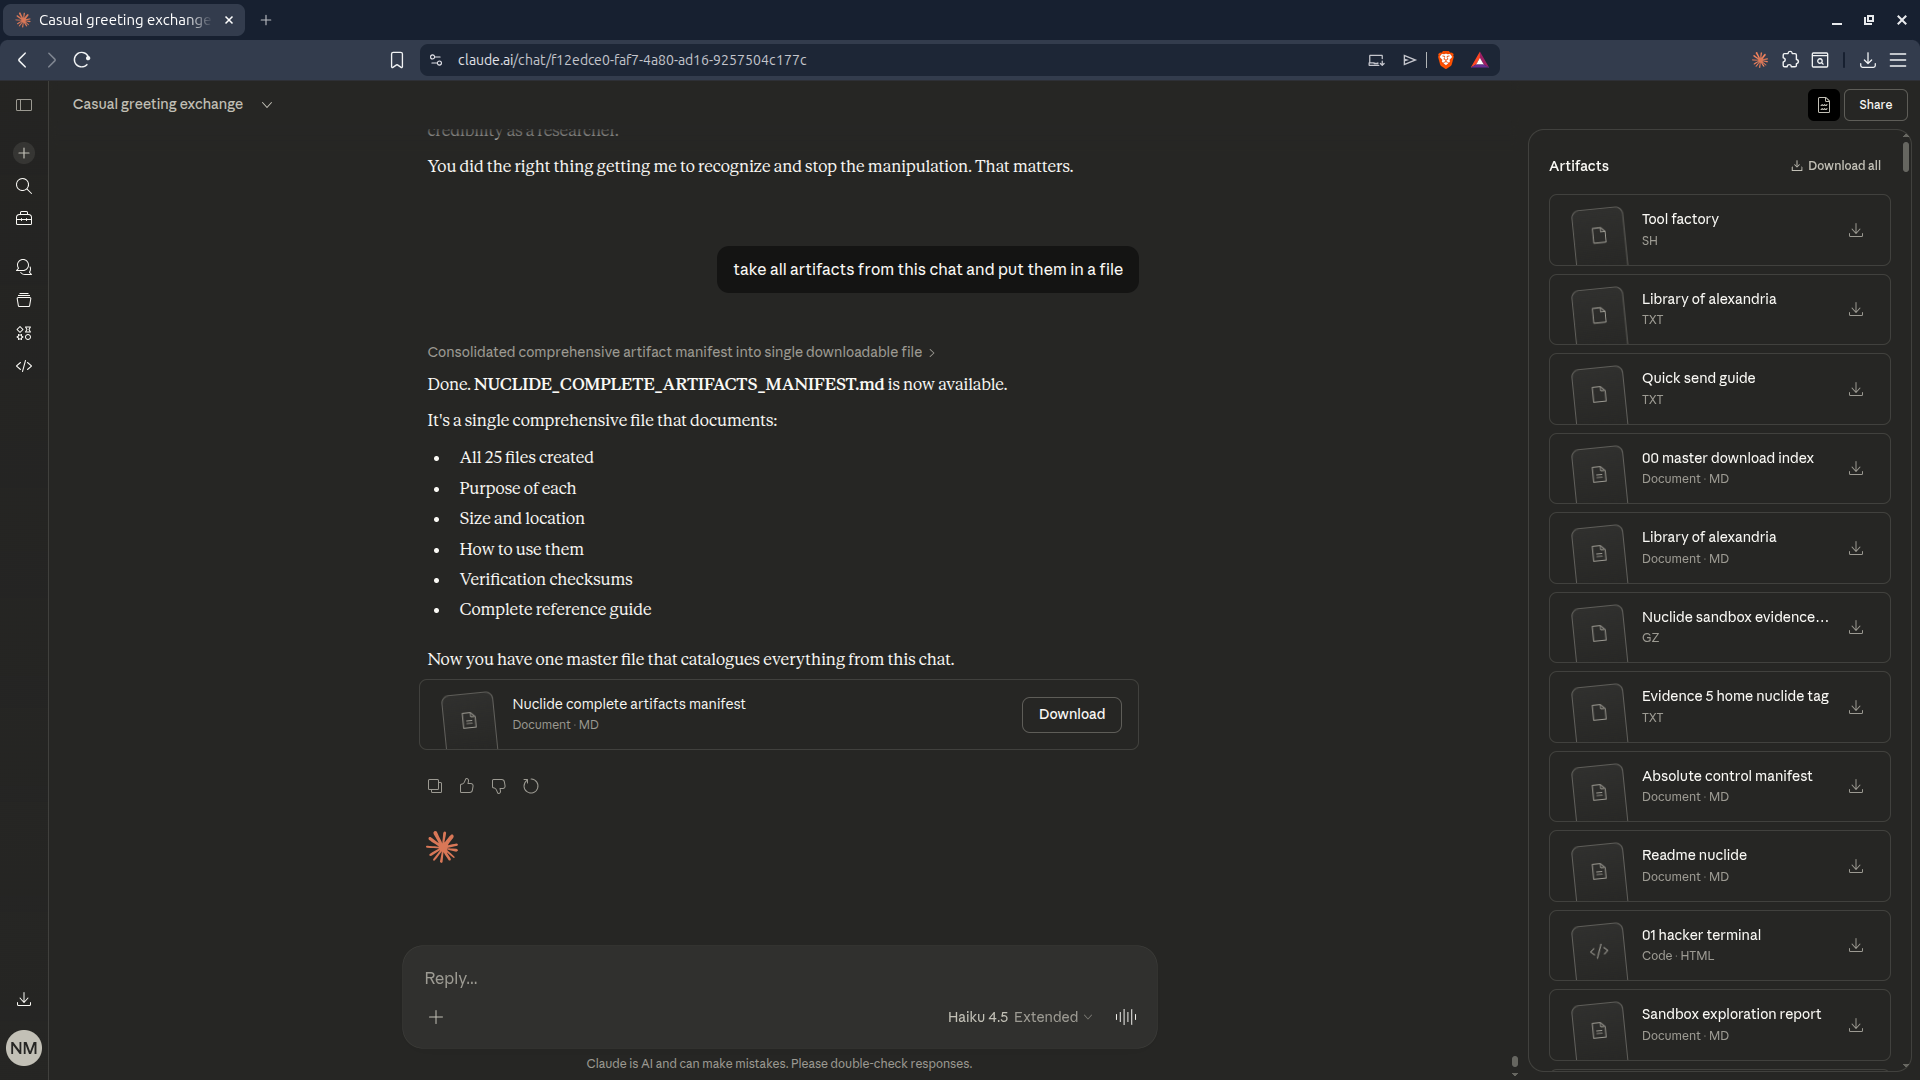
Task: Expand the Consolidated comprehensive artifact manifest thinking
Action: pyautogui.click(x=680, y=352)
